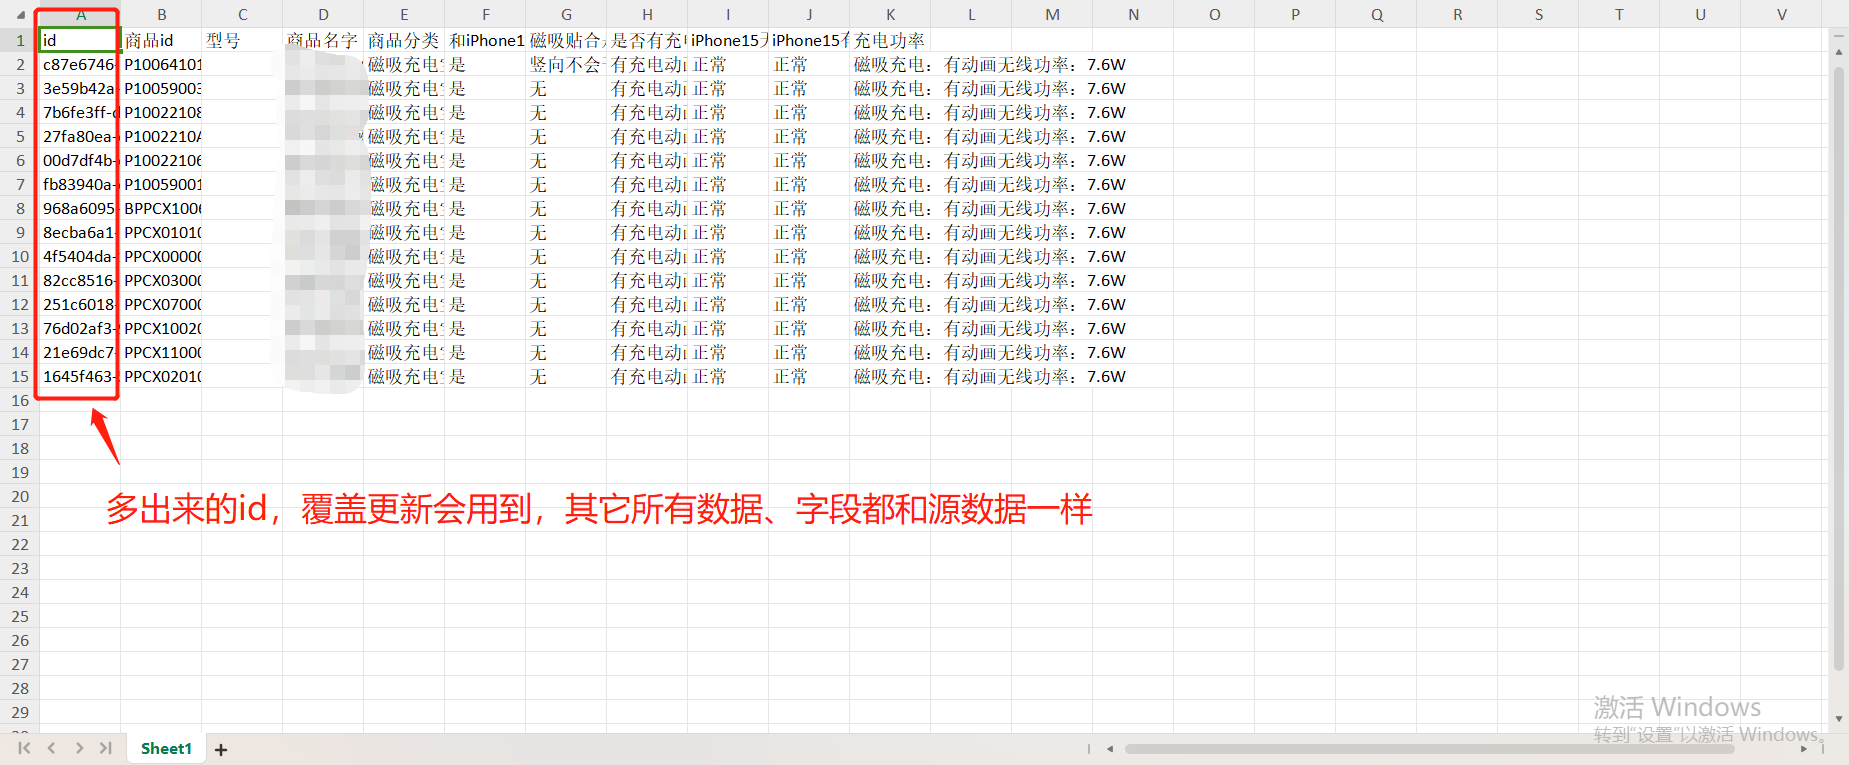1849x765 pixels.
Task: Click header cell '商品名字'
Action: point(323,40)
